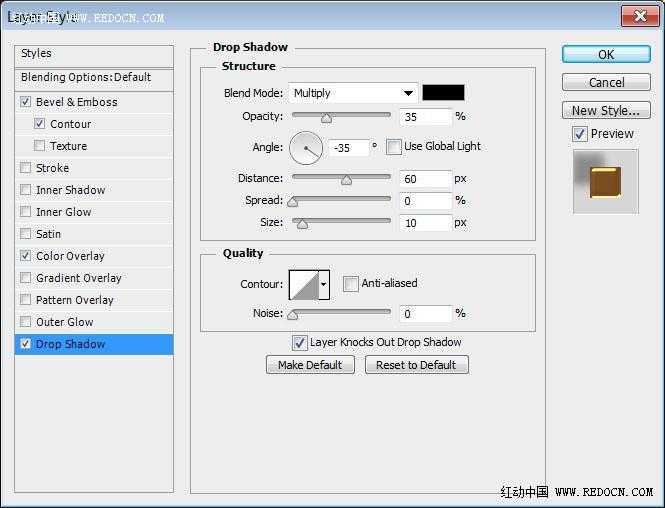This screenshot has height=508, width=665.
Task: Close the Layer Style dialog
Action: (640, 17)
